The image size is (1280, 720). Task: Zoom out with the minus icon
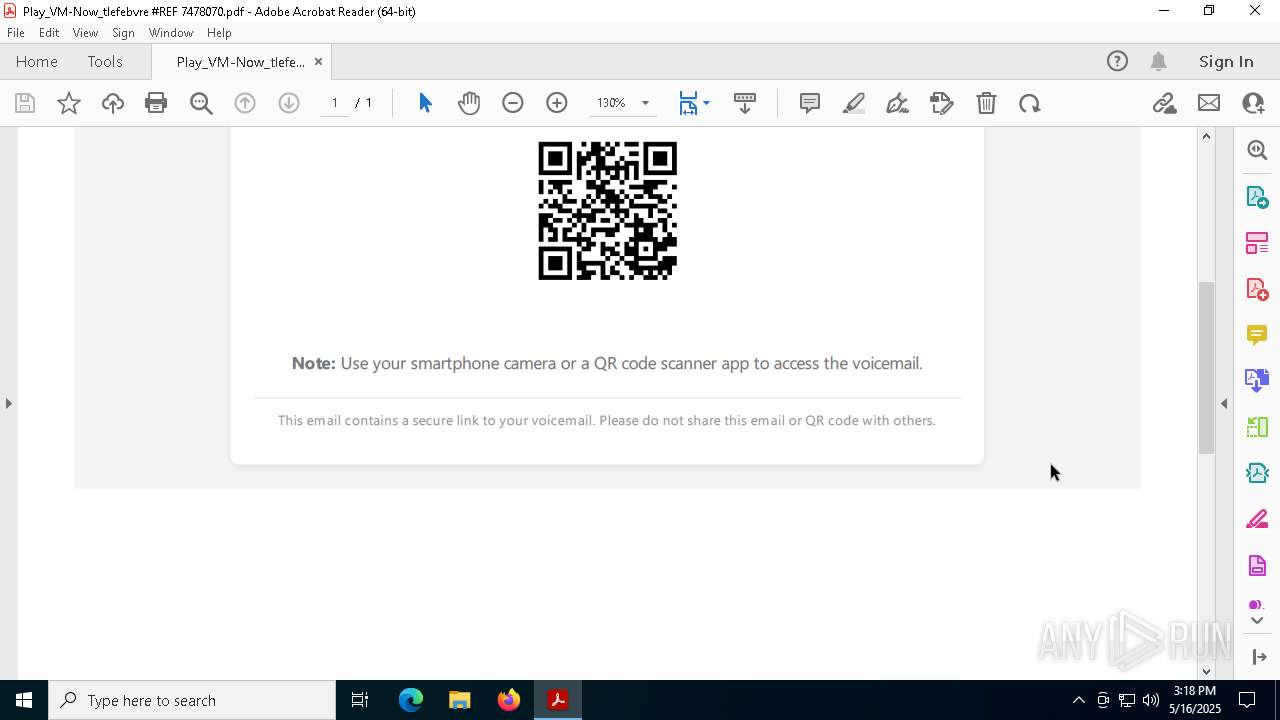click(x=513, y=103)
